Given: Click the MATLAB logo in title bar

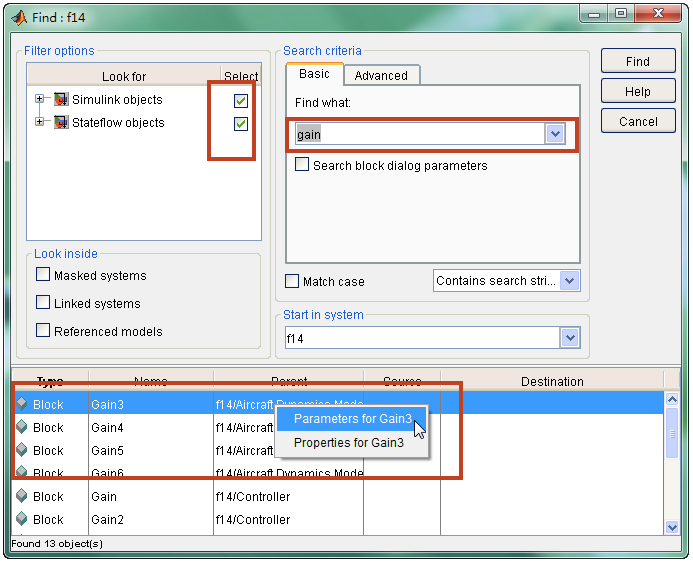Looking at the screenshot, I should coord(19,17).
